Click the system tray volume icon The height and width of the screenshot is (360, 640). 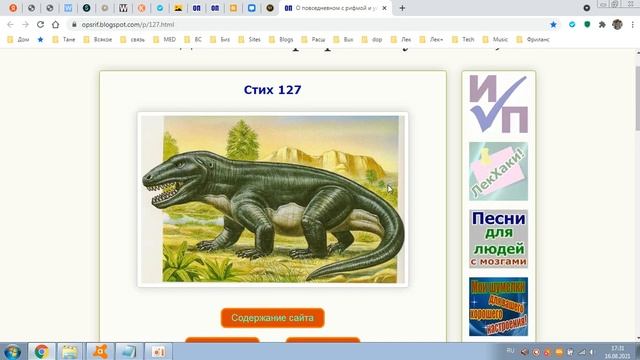(x=592, y=352)
